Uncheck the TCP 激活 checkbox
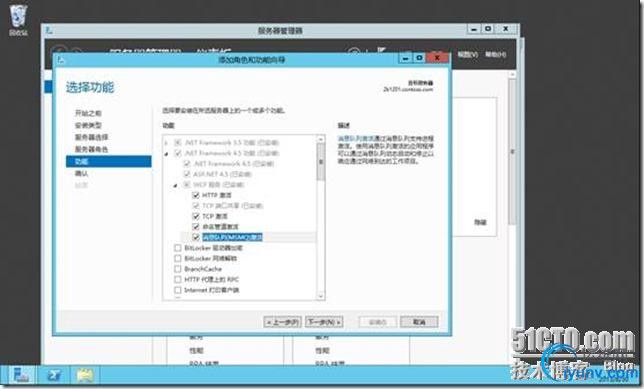The image size is (644, 389). coord(196,216)
